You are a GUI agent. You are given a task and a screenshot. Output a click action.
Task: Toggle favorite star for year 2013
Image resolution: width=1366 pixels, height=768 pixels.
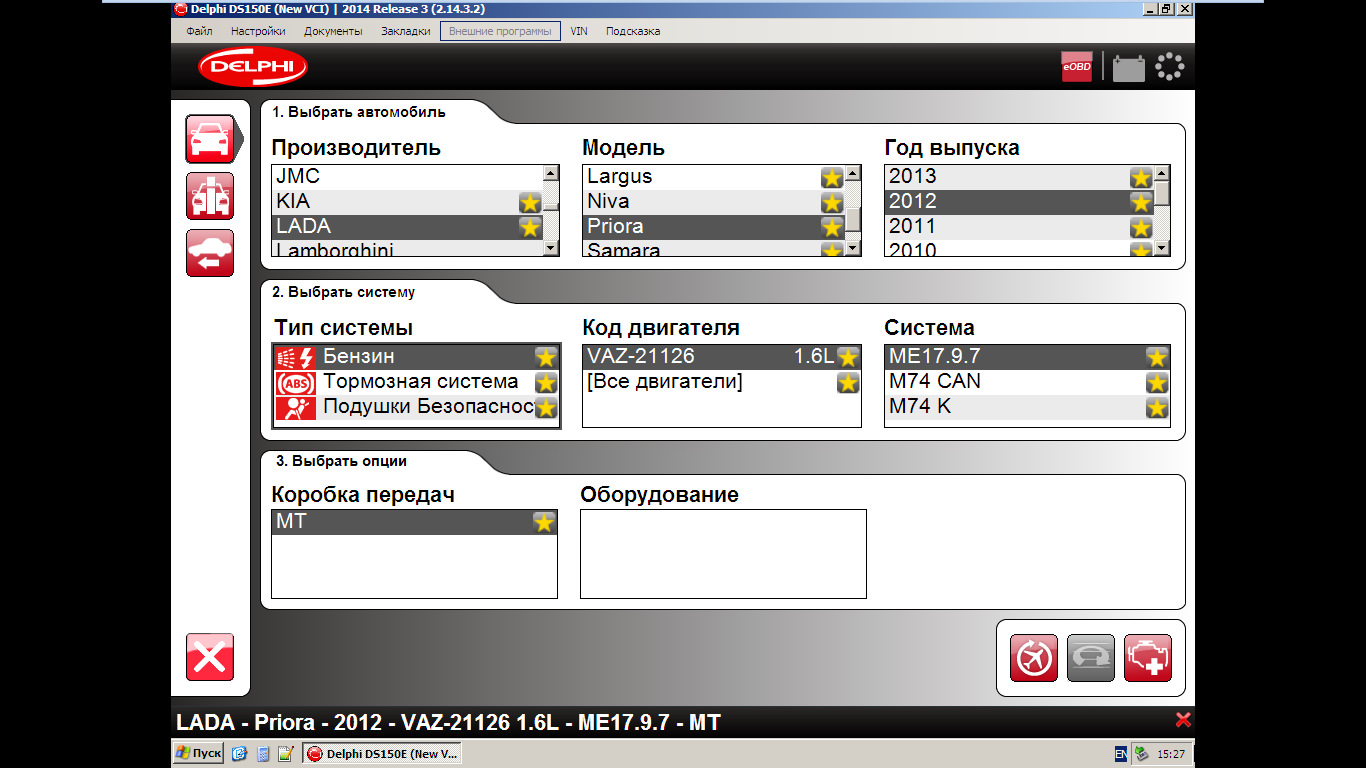(1141, 178)
